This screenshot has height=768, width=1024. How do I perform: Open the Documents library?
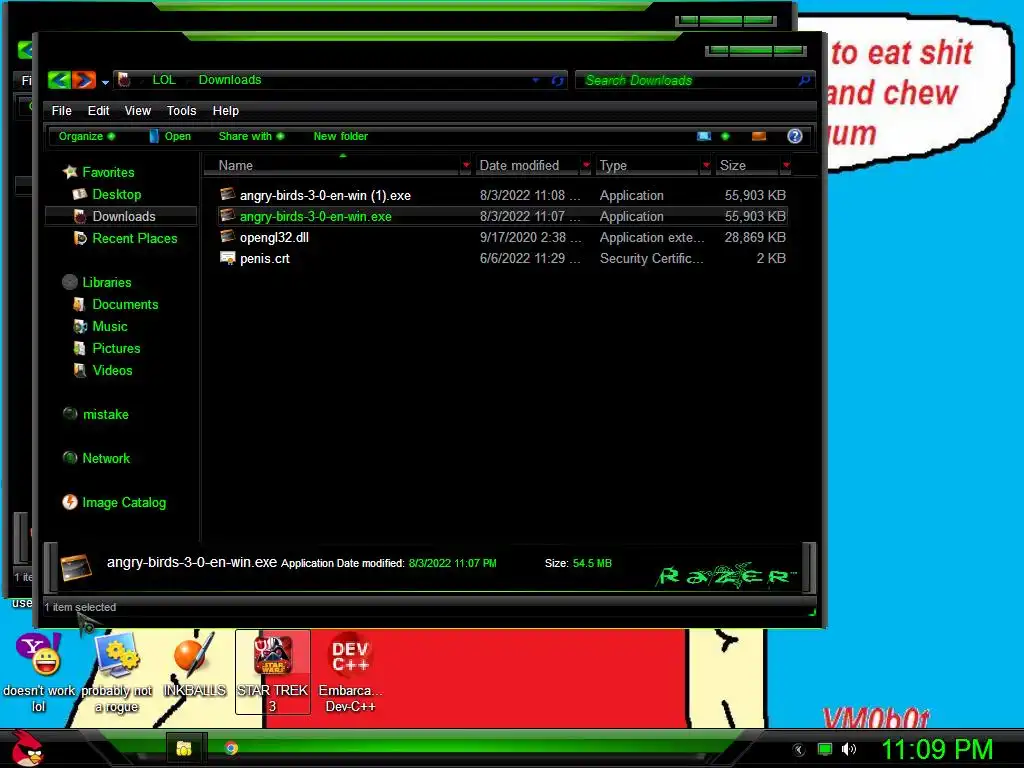(x=125, y=304)
